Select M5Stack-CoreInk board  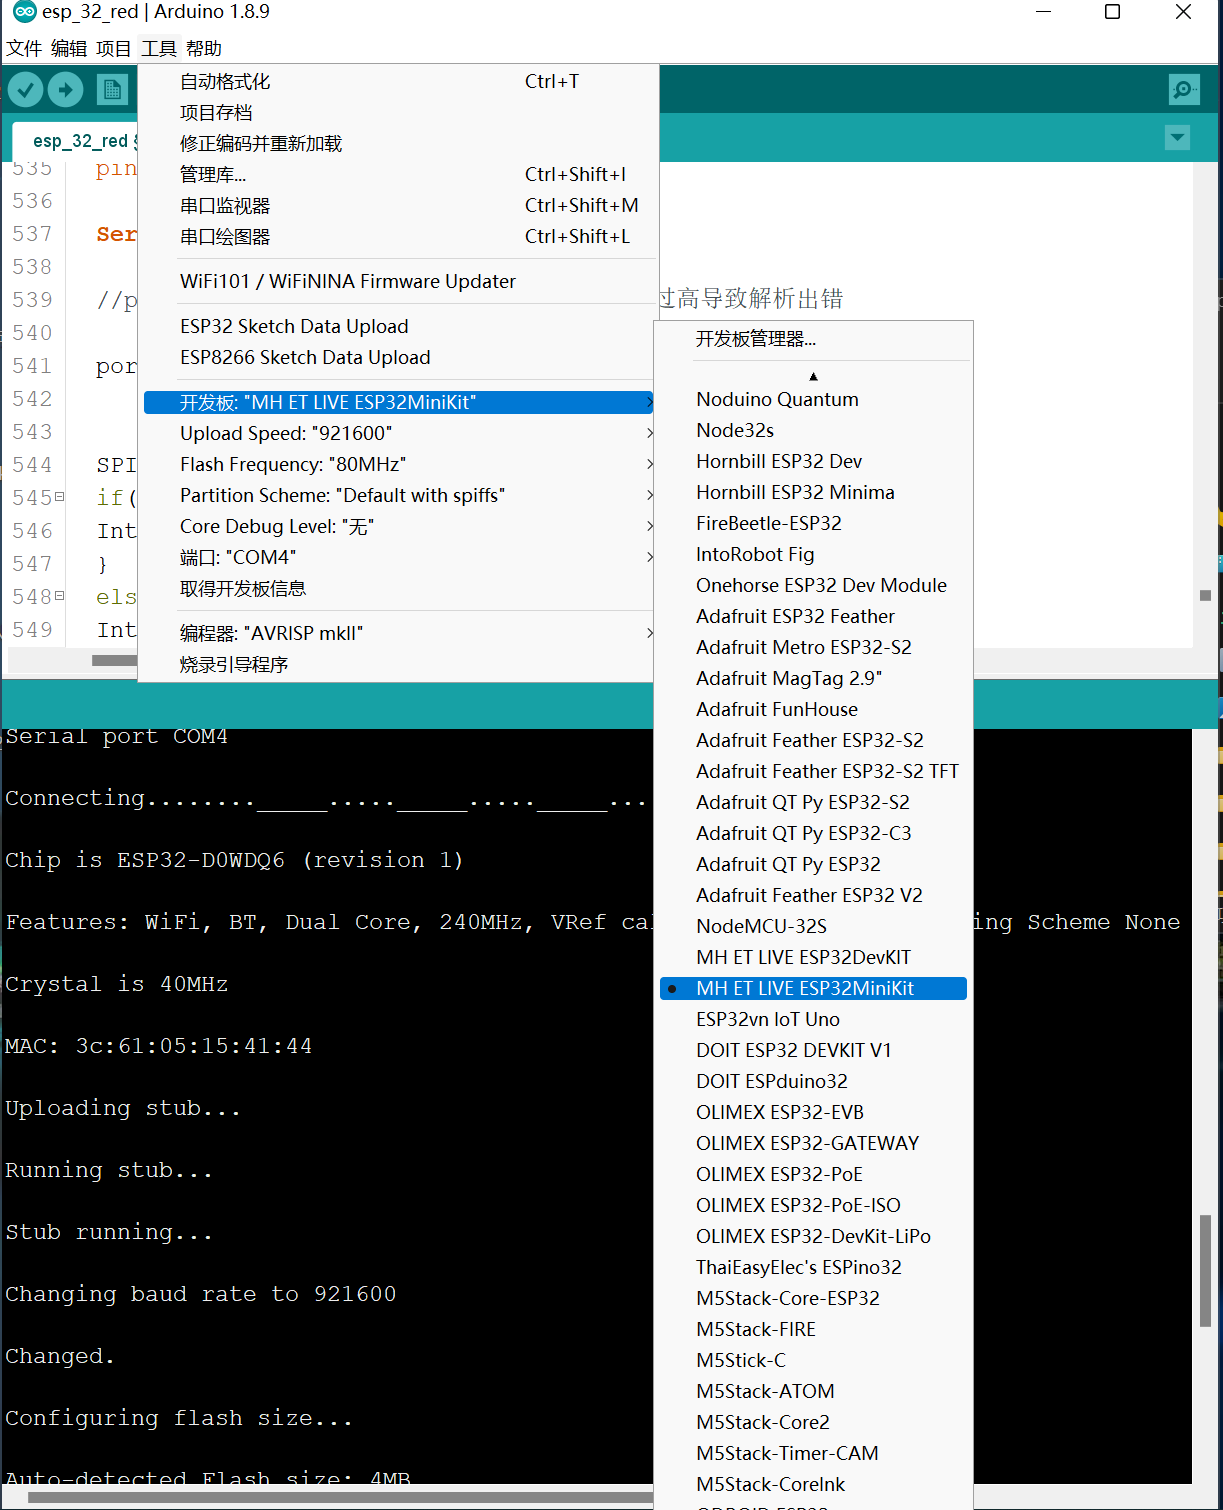[x=813, y=1485]
